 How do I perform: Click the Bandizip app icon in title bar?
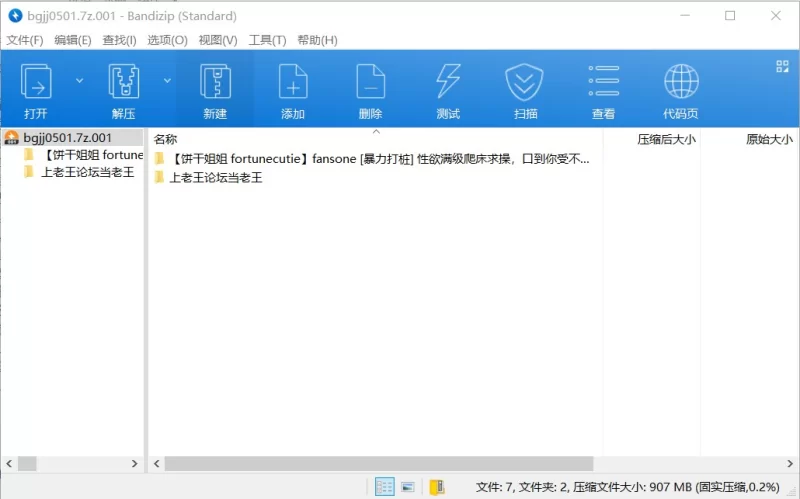tap(15, 16)
